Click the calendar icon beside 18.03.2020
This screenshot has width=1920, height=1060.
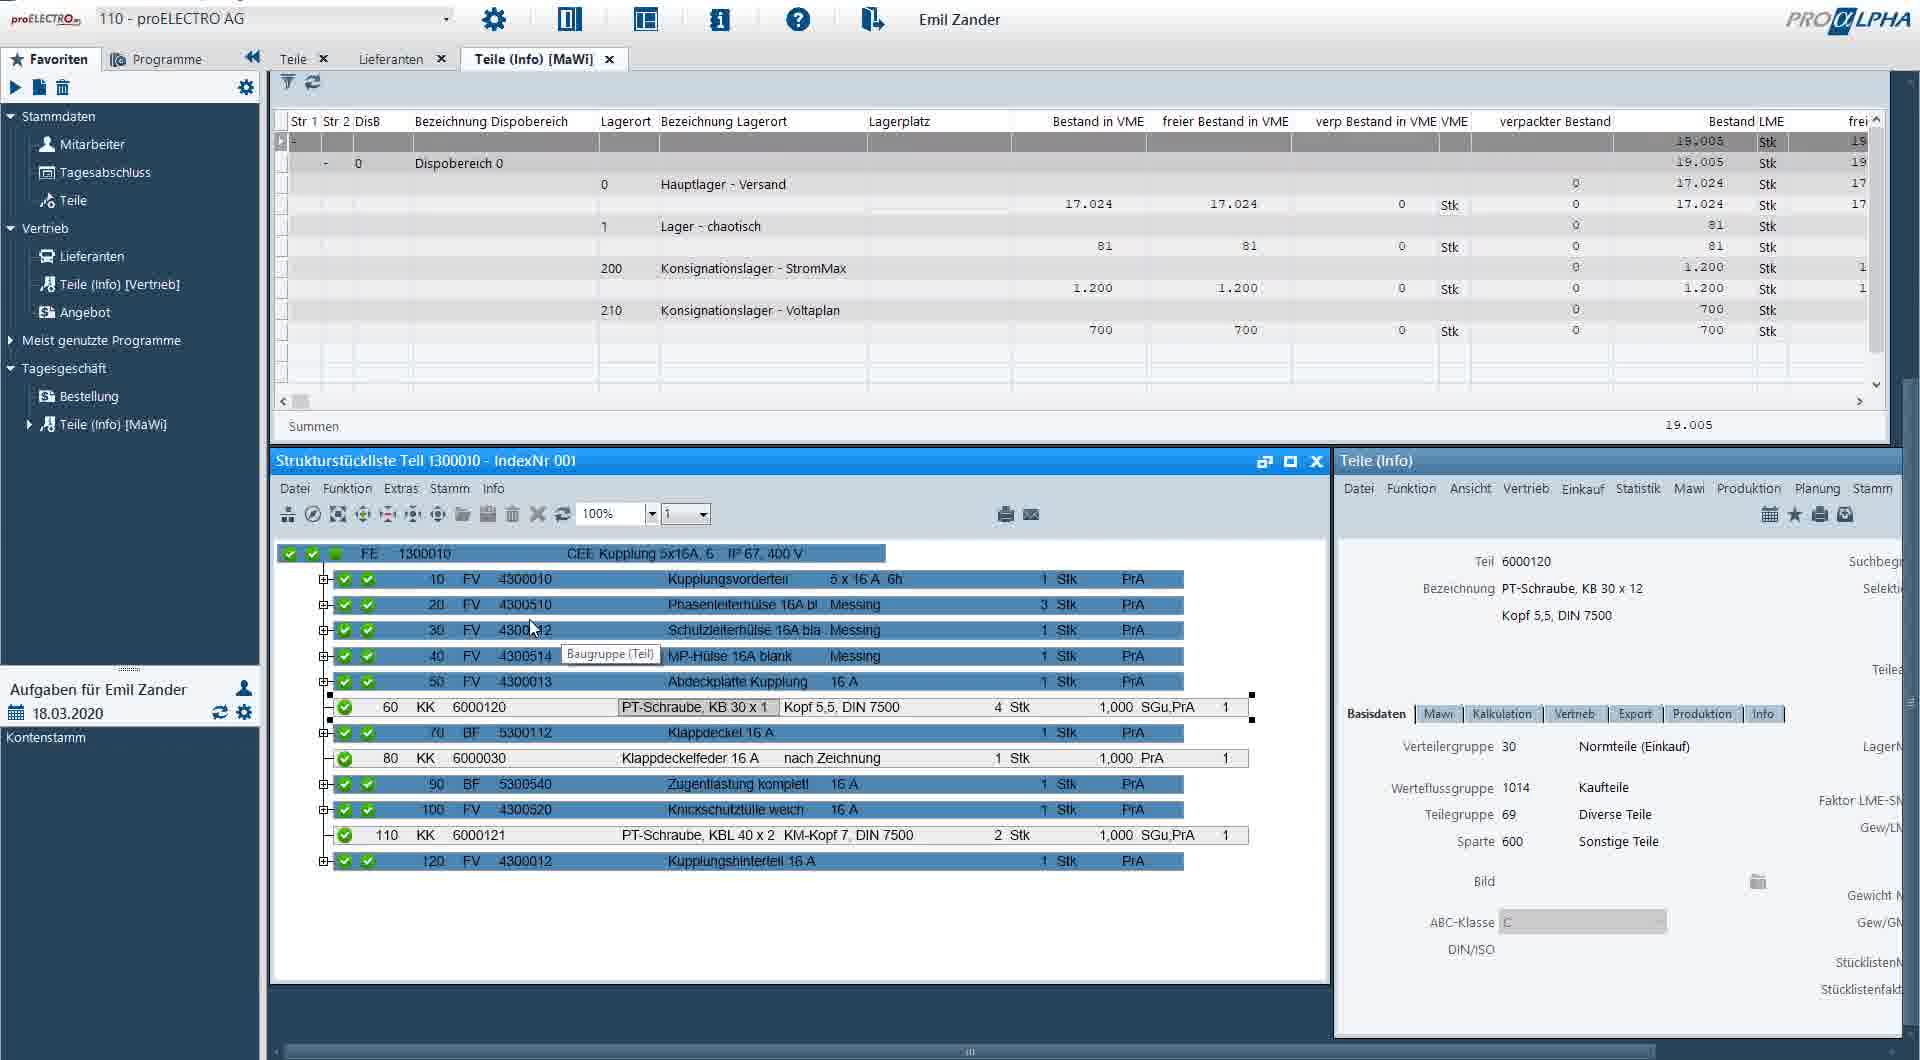(16, 713)
